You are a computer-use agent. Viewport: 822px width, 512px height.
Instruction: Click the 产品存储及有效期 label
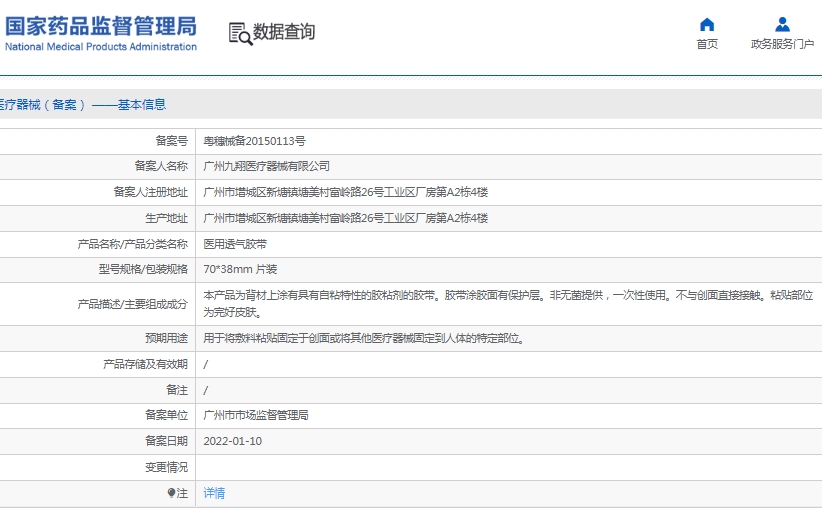coord(145,364)
